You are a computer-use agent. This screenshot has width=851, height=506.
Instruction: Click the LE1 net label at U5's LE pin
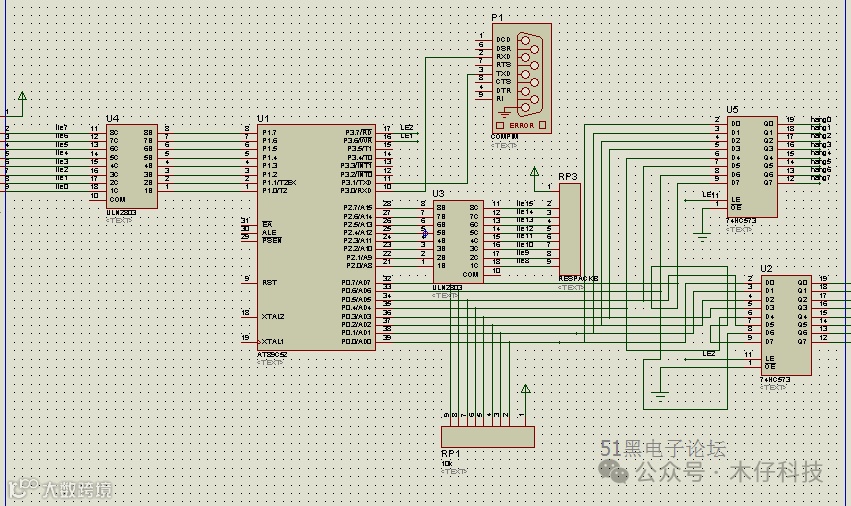pyautogui.click(x=708, y=194)
